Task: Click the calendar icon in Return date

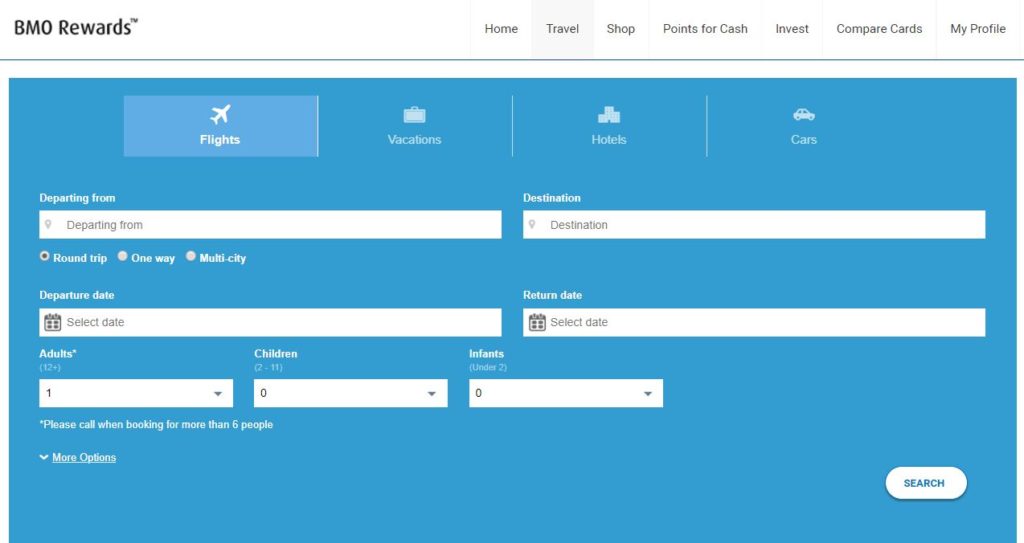Action: point(537,322)
